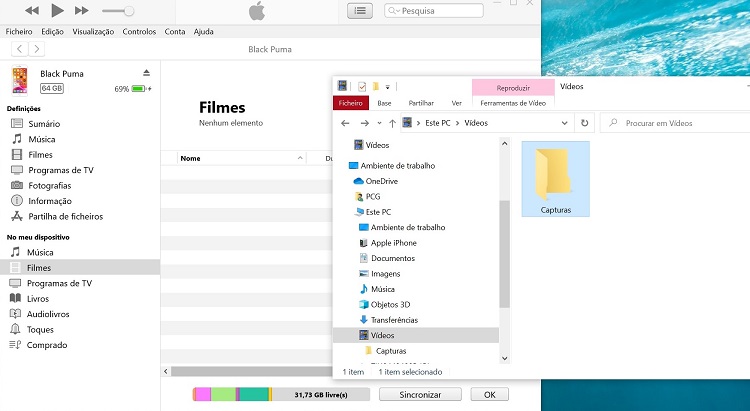Open Toques in device list
Screen dimensions: 750x411
point(40,329)
